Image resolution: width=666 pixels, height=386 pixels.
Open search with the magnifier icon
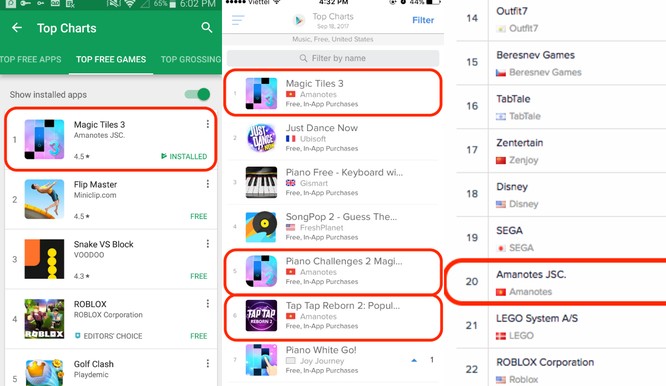click(x=206, y=28)
